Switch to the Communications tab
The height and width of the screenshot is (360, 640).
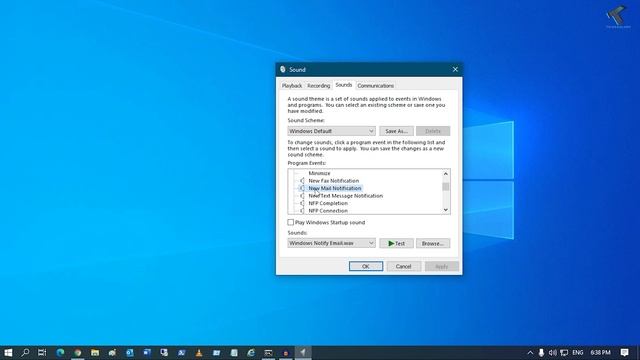376,86
